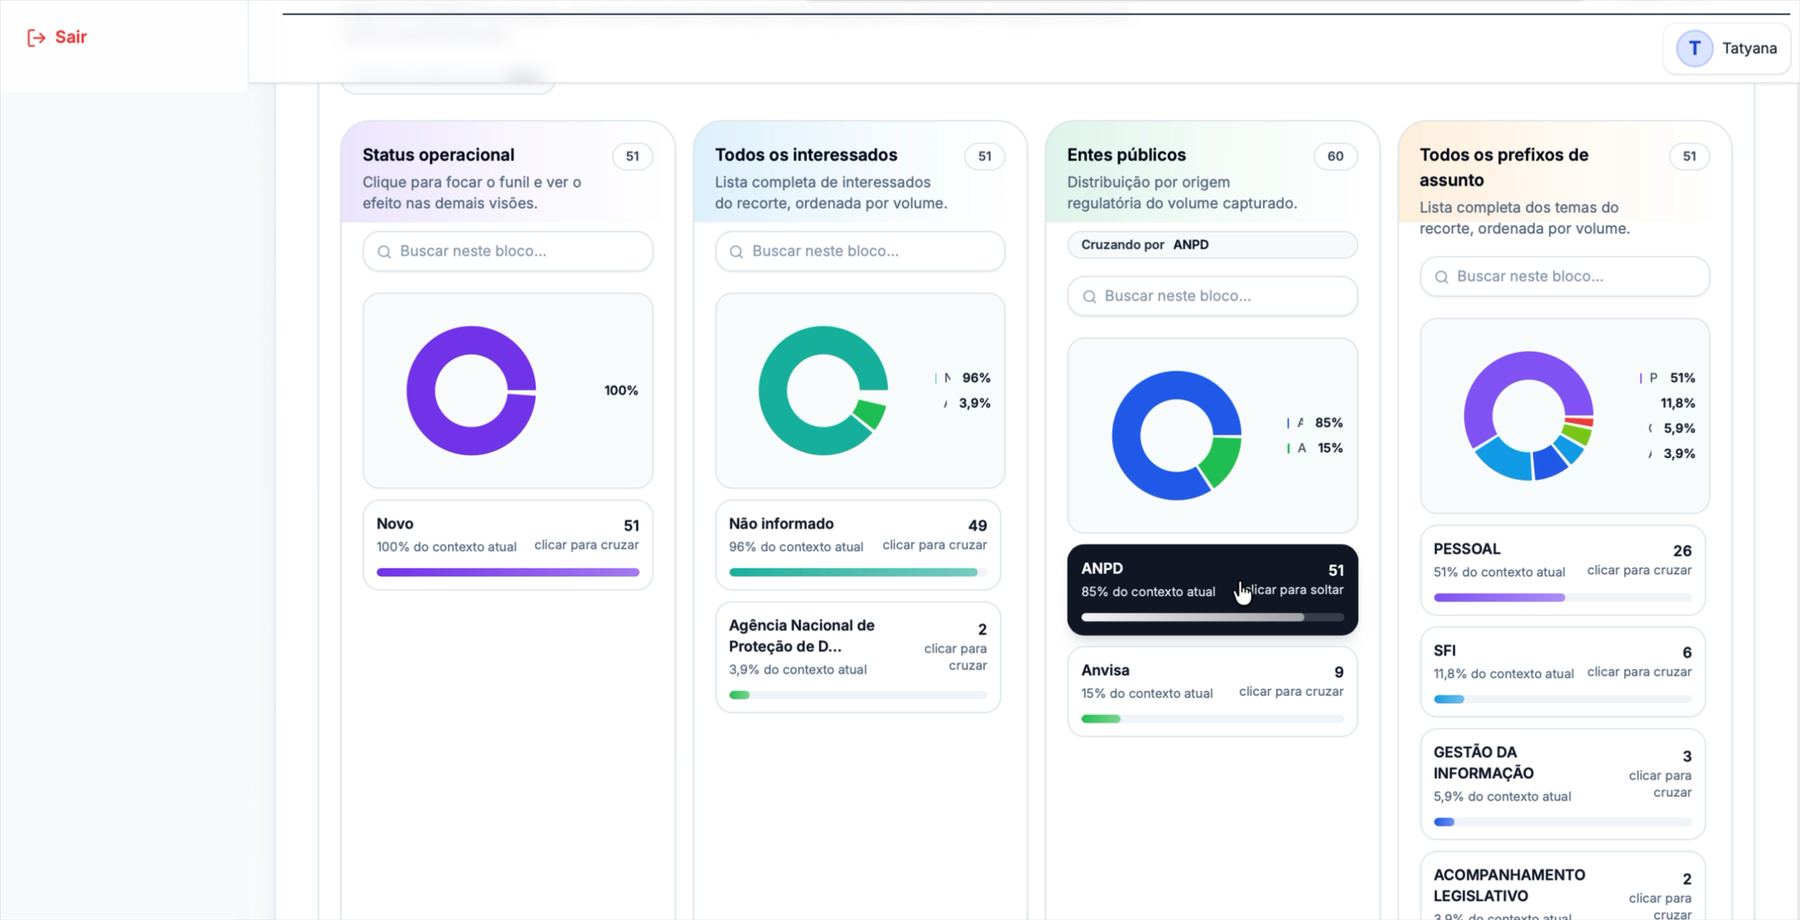1800x920 pixels.
Task: Click the blue Entes públicos donut chart
Action: click(x=1177, y=436)
